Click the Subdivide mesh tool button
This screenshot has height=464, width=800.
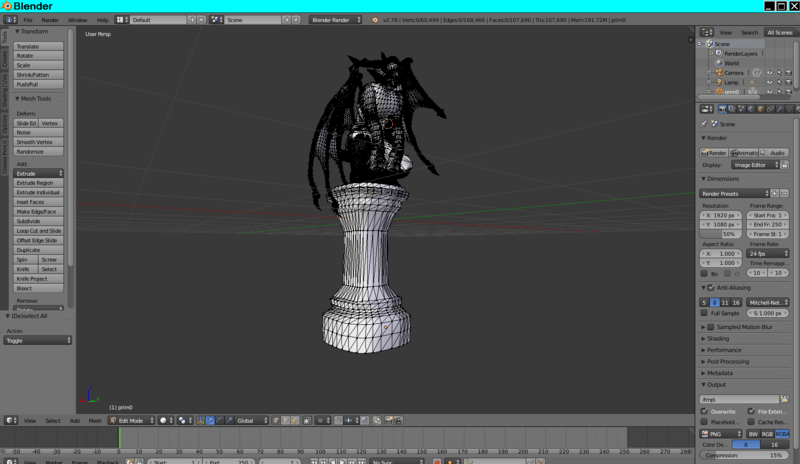tap(38, 221)
